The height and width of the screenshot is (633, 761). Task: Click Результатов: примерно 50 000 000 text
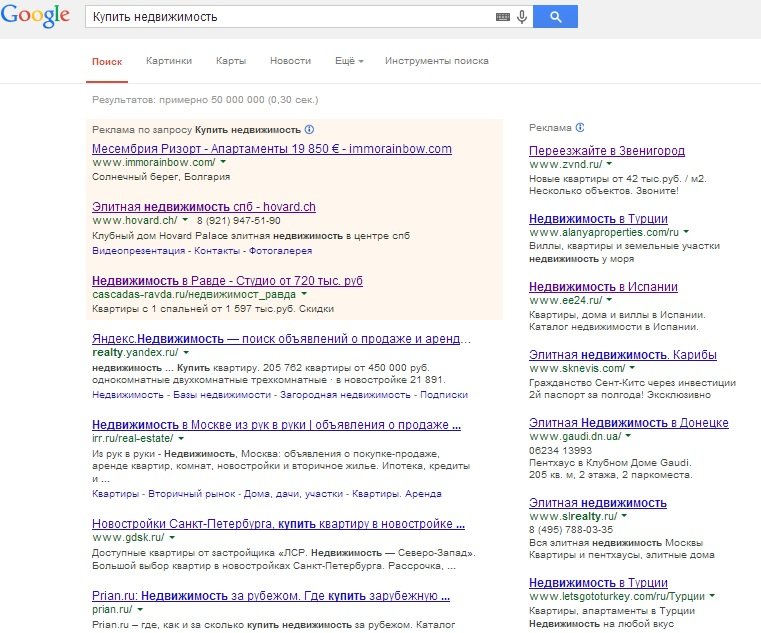click(205, 100)
